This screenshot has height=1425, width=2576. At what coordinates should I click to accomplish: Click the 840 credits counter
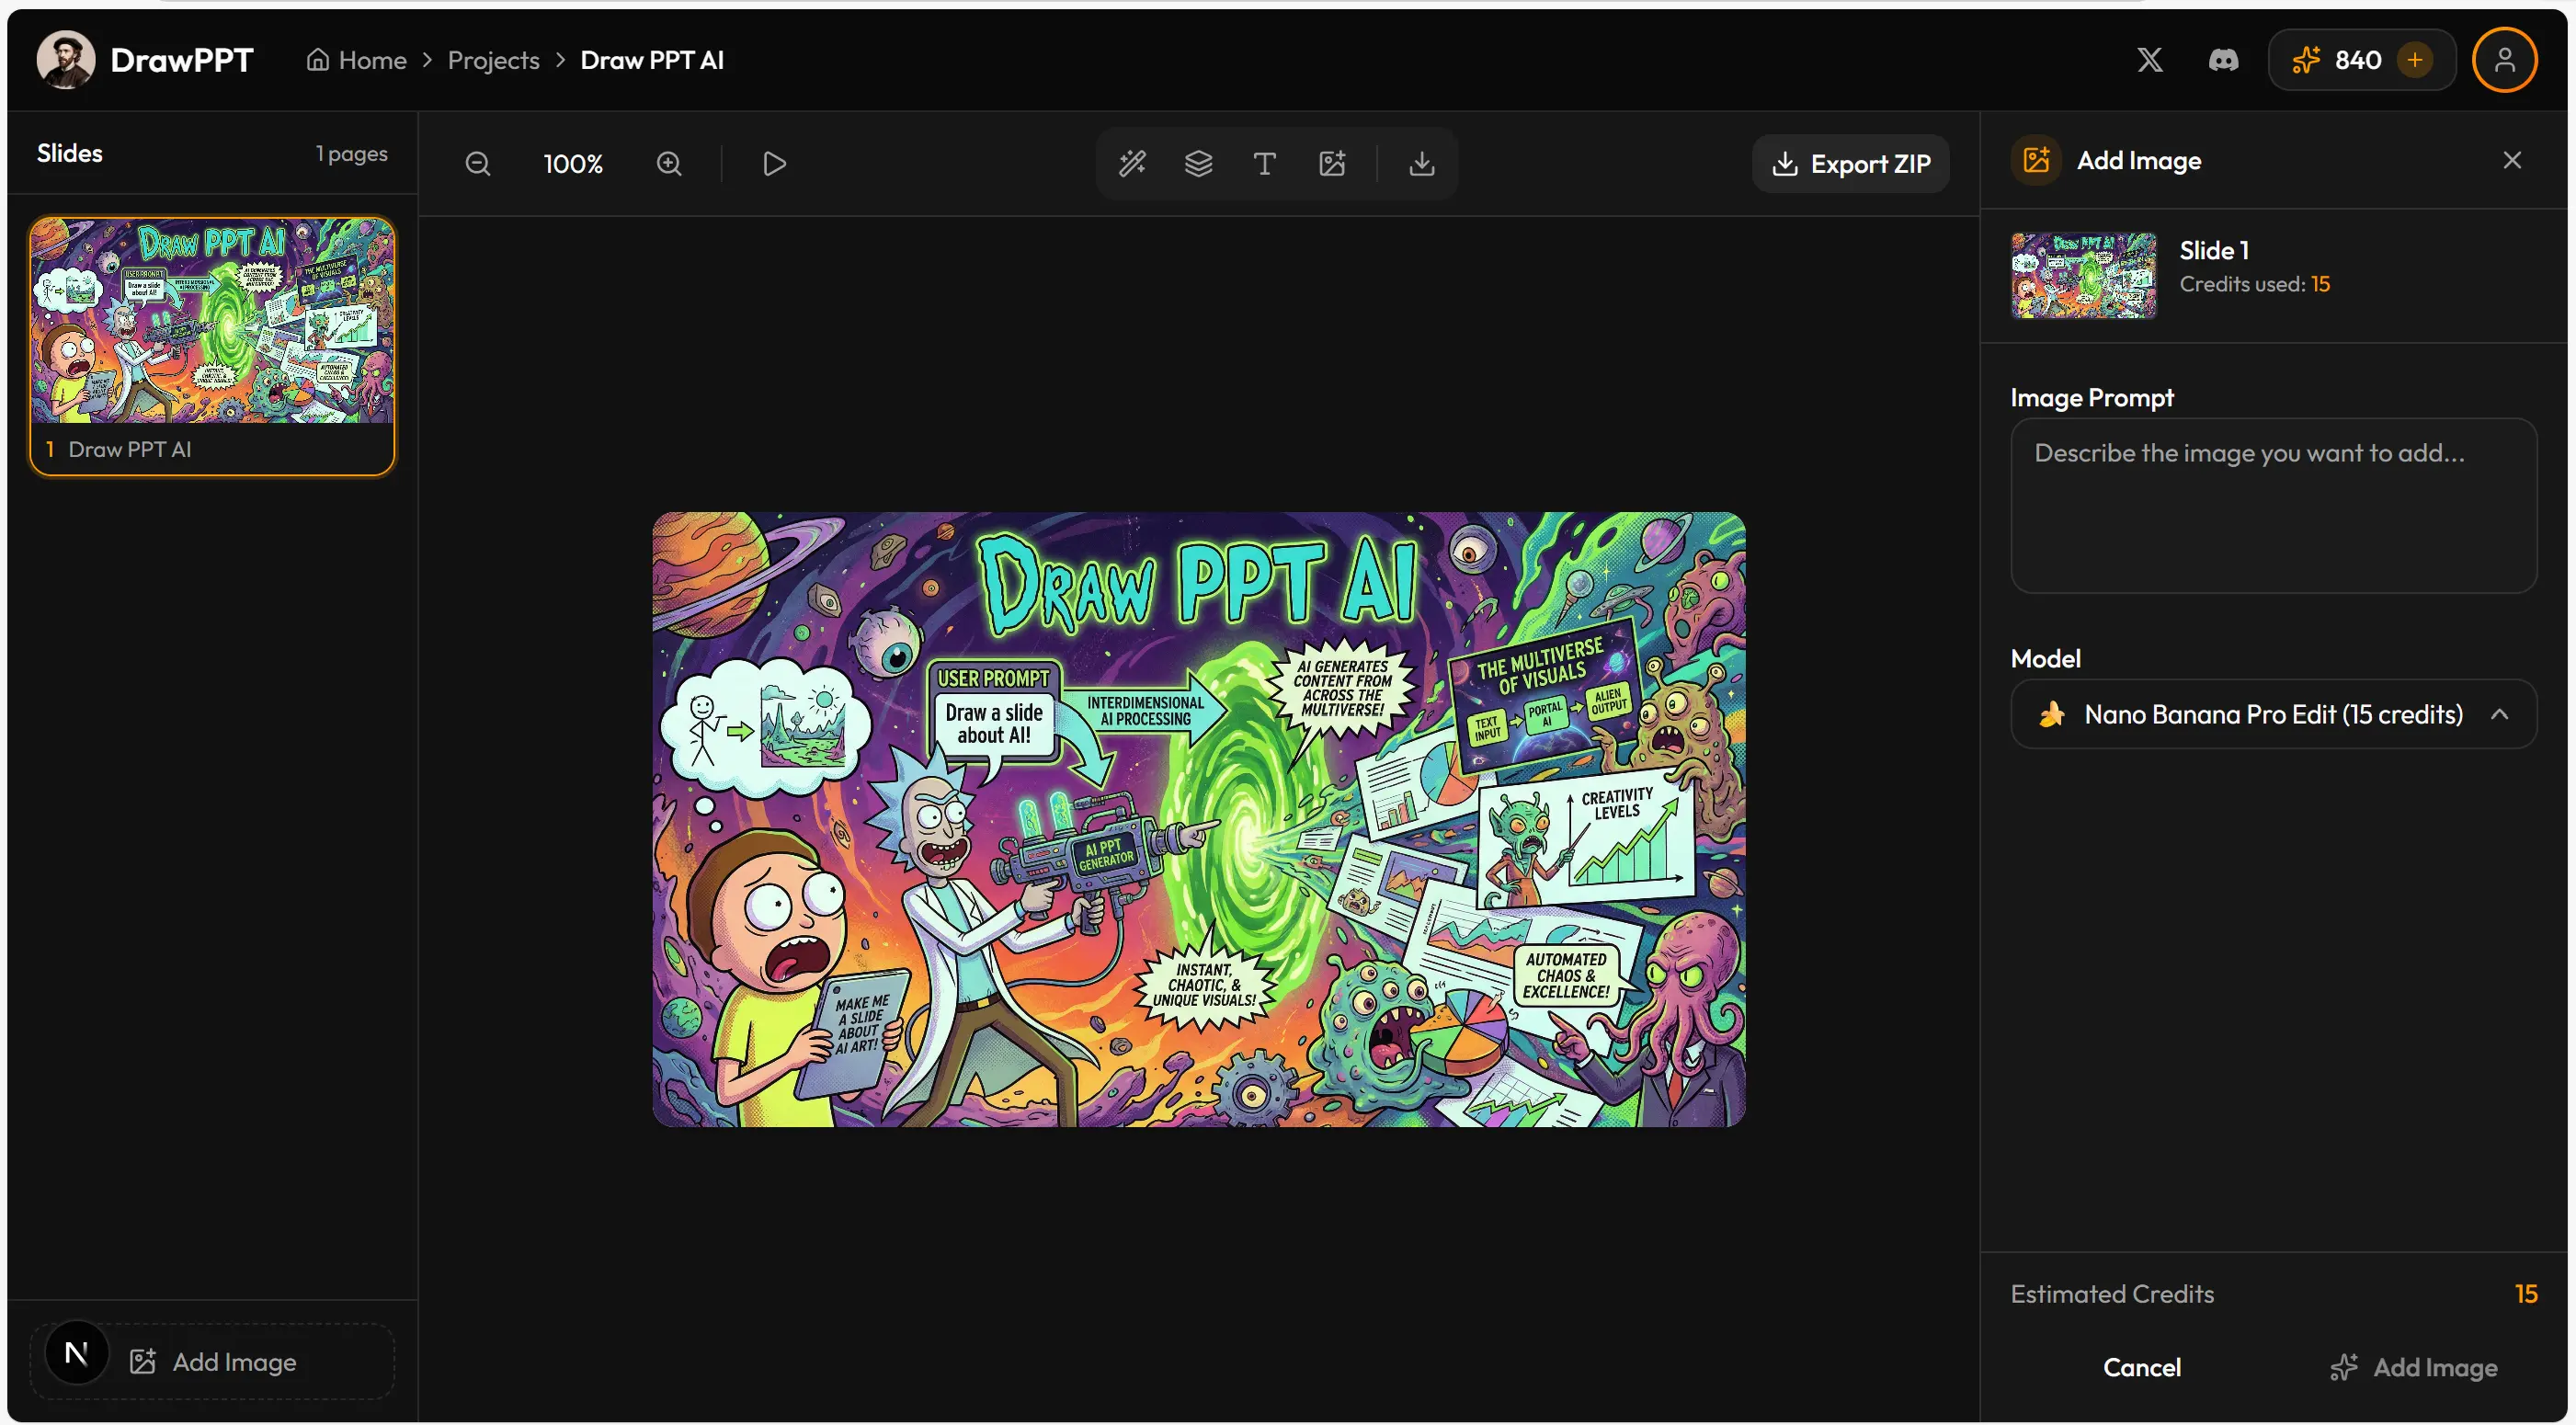(x=2357, y=60)
